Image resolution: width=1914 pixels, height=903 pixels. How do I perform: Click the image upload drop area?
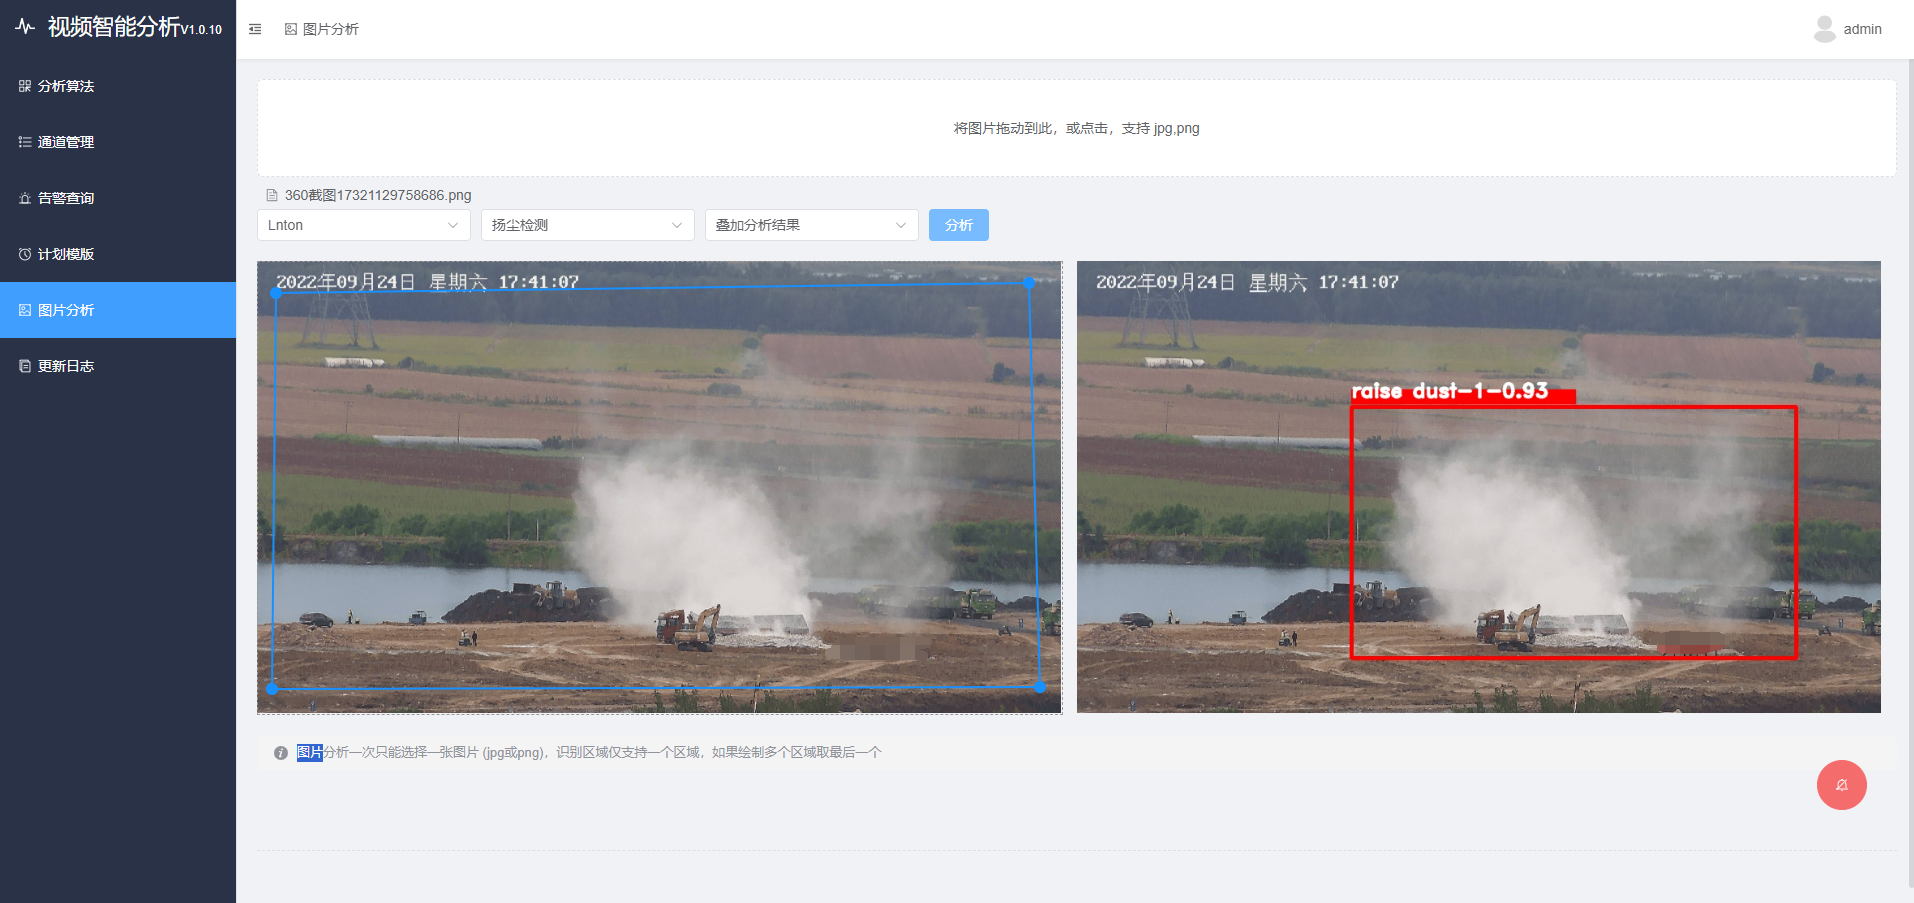point(1076,128)
